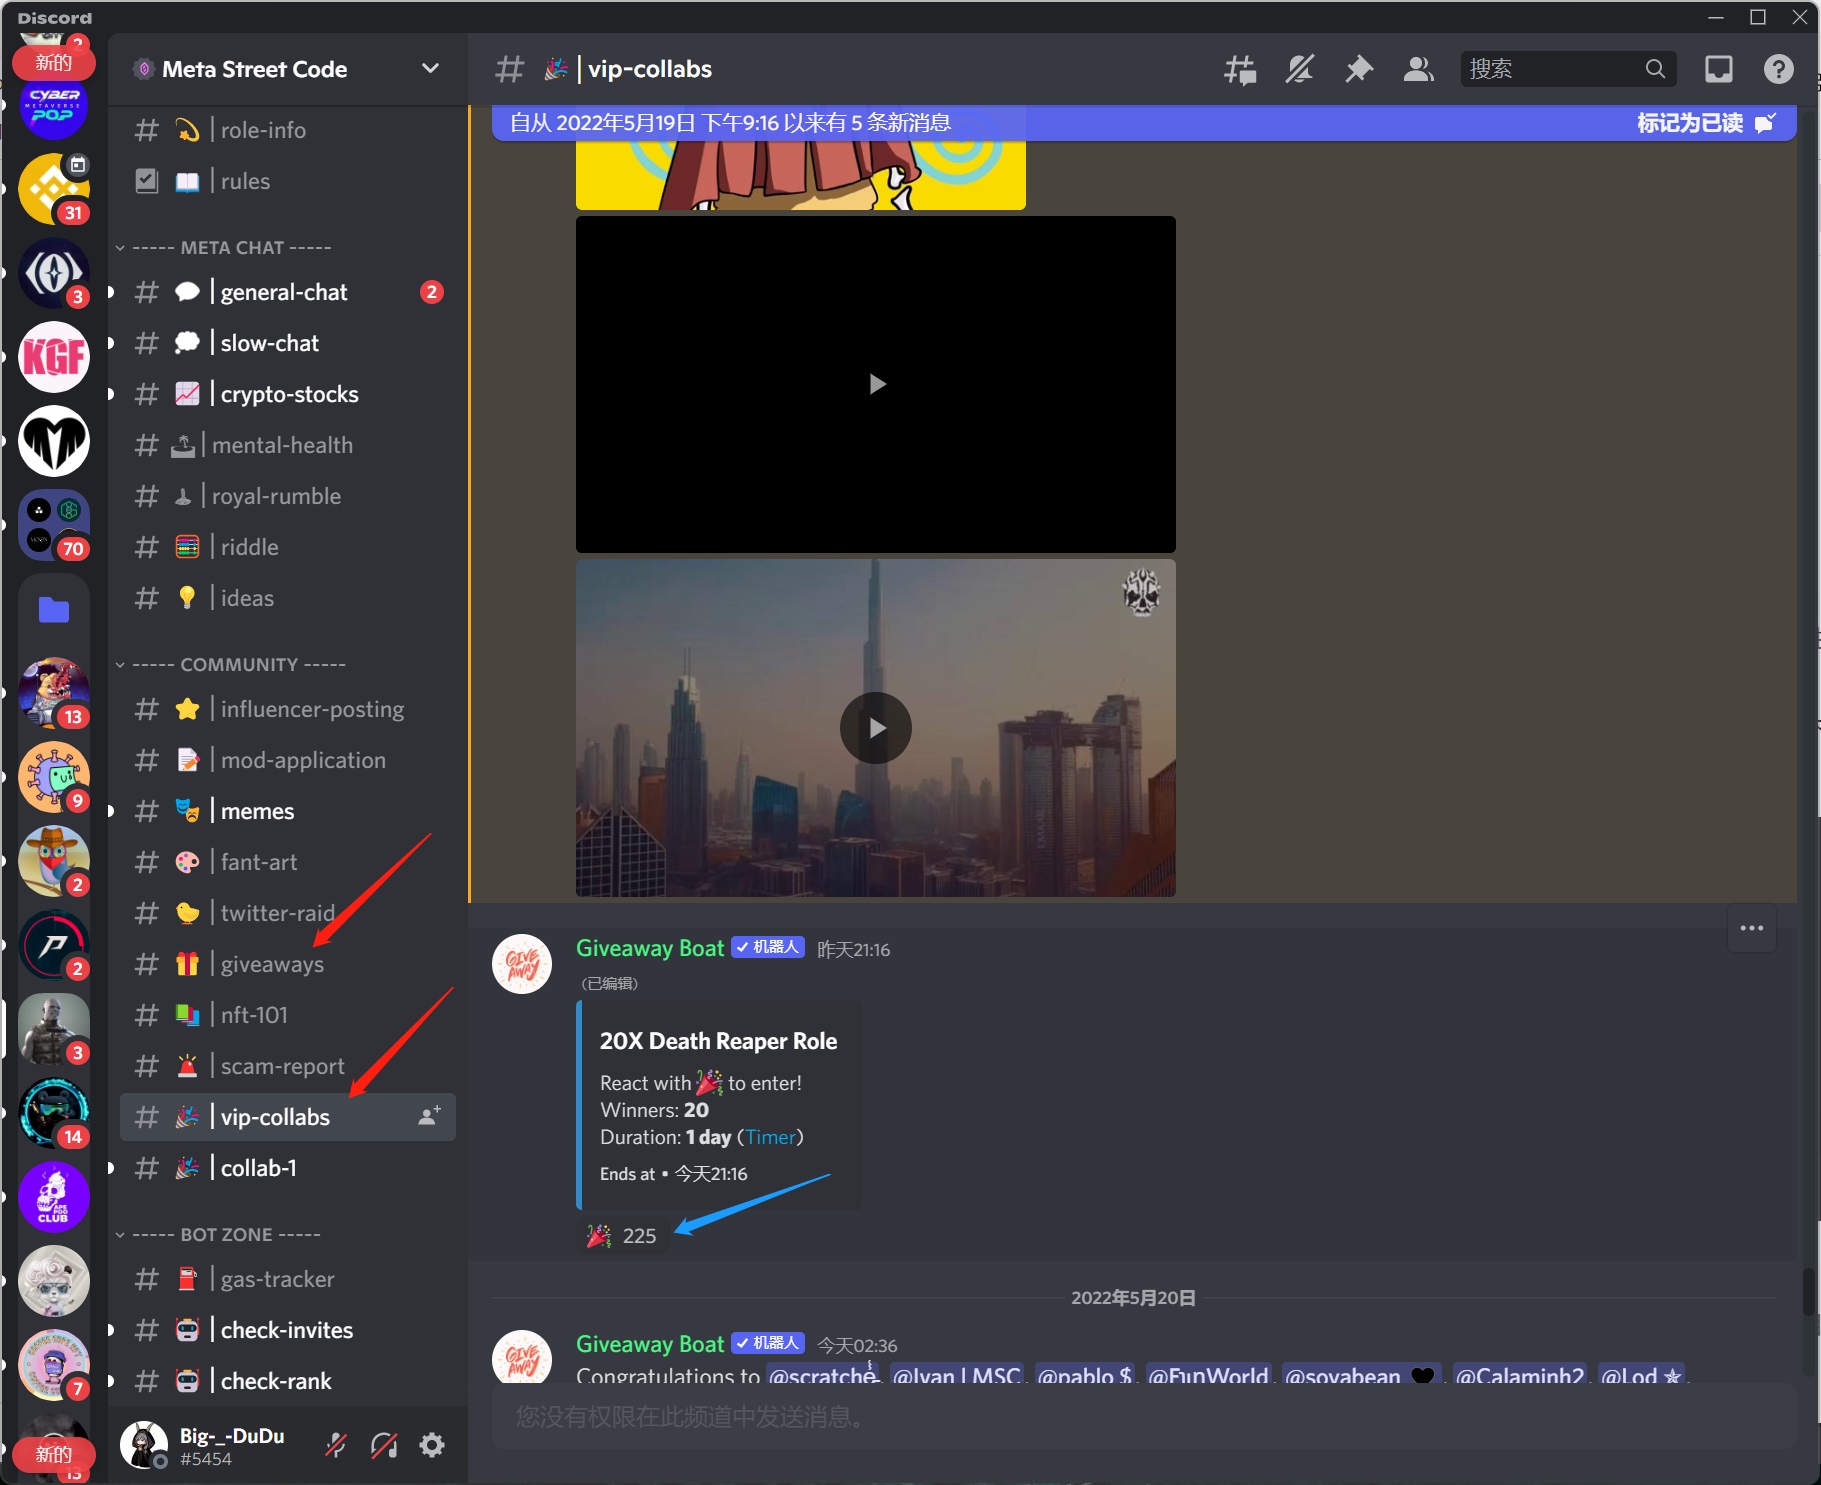Click the message list scrollbar thumb
This screenshot has width=1821, height=1485.
(x=1808, y=1292)
